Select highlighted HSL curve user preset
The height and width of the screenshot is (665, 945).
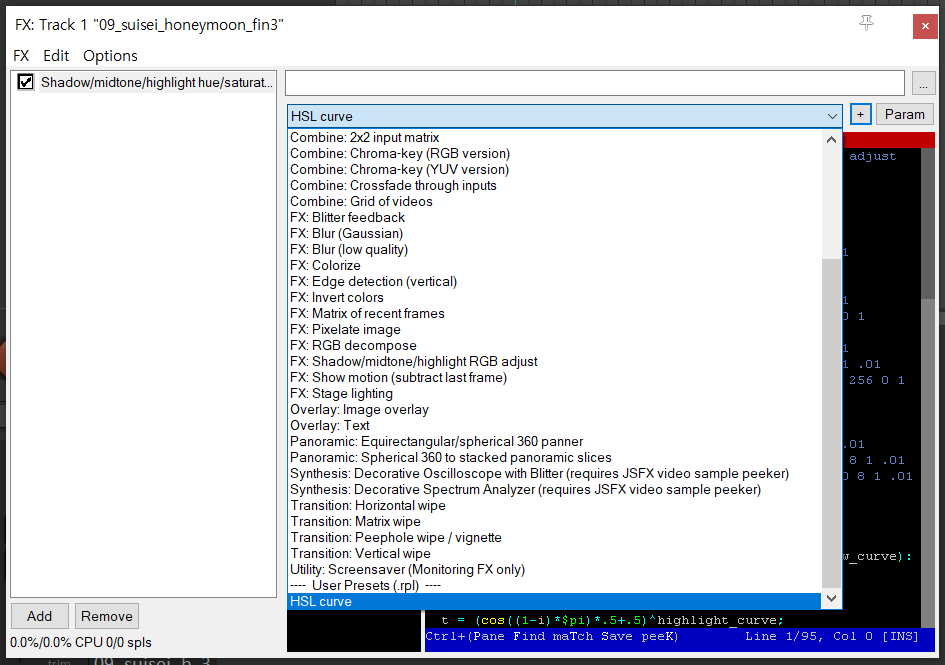point(554,601)
